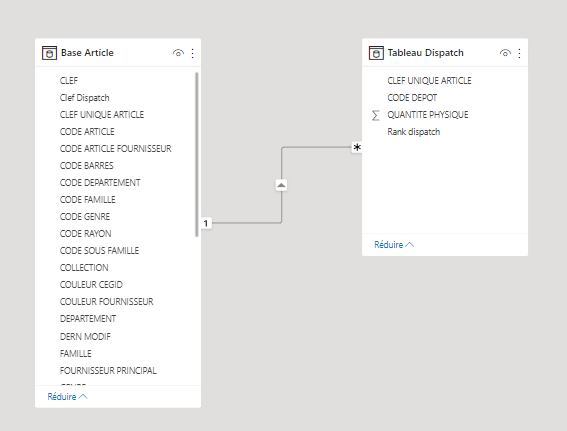Select the COLLECTION field
The width and height of the screenshot is (567, 431).
pyautogui.click(x=84, y=268)
